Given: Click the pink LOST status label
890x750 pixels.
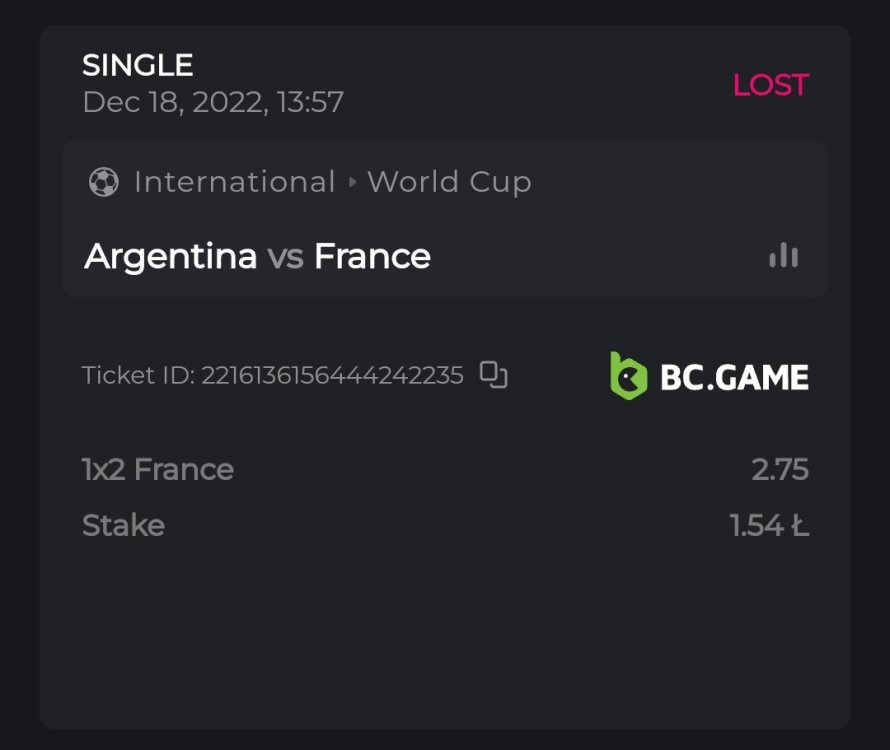Looking at the screenshot, I should click(x=770, y=85).
